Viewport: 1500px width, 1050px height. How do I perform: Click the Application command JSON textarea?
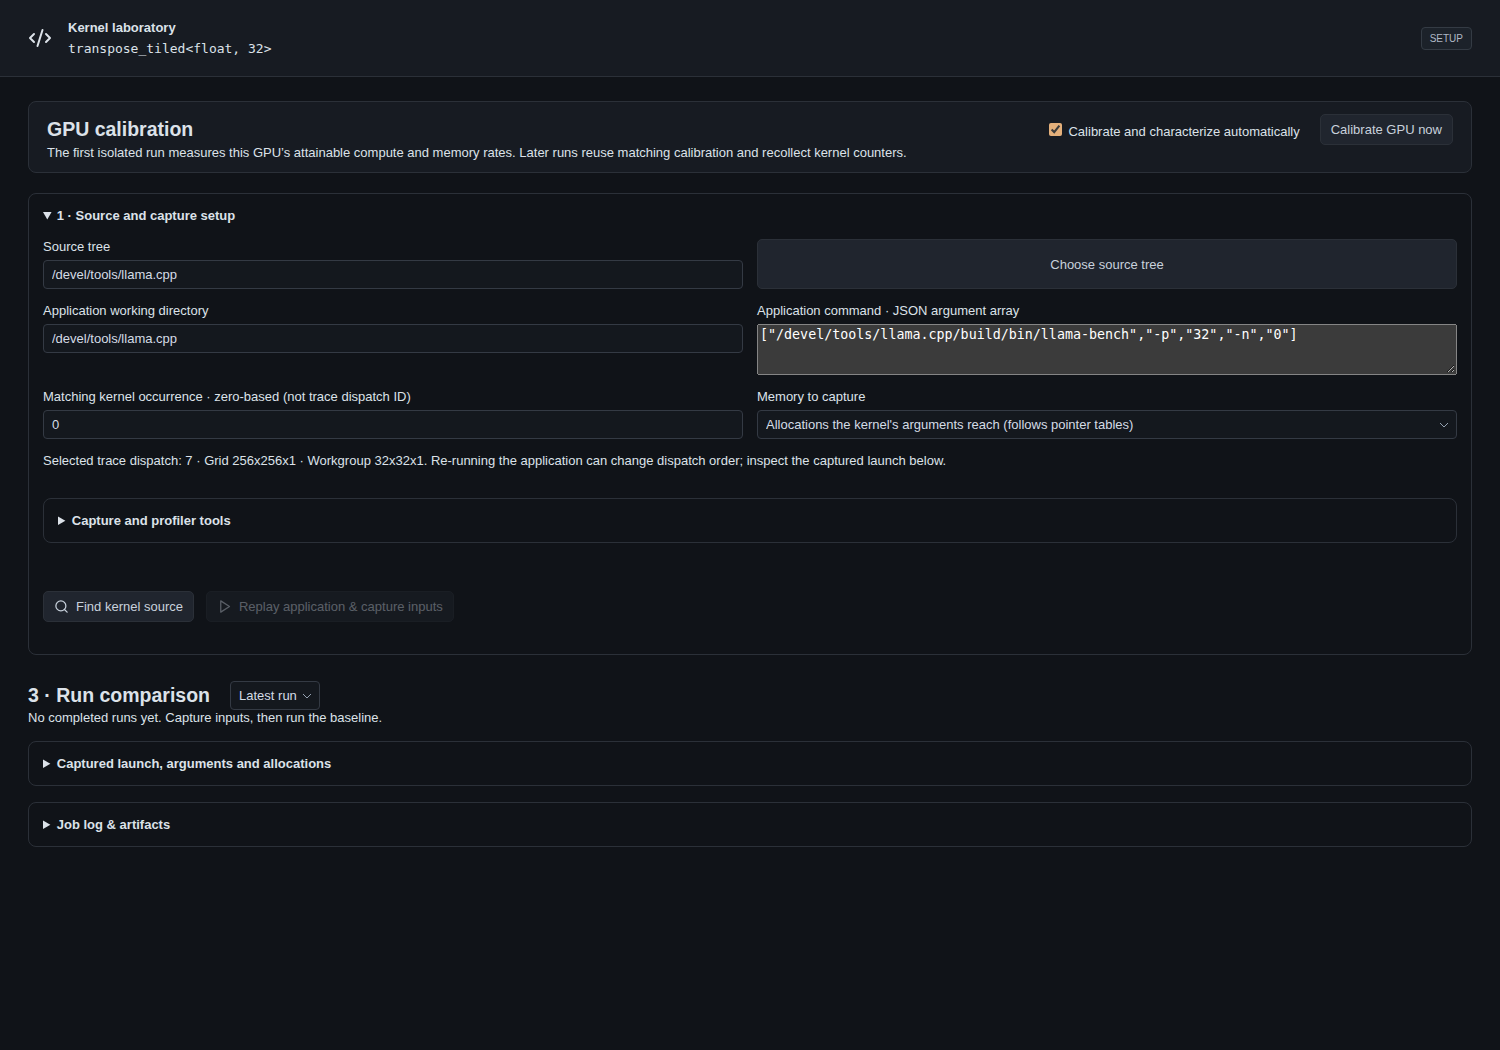[1107, 349]
